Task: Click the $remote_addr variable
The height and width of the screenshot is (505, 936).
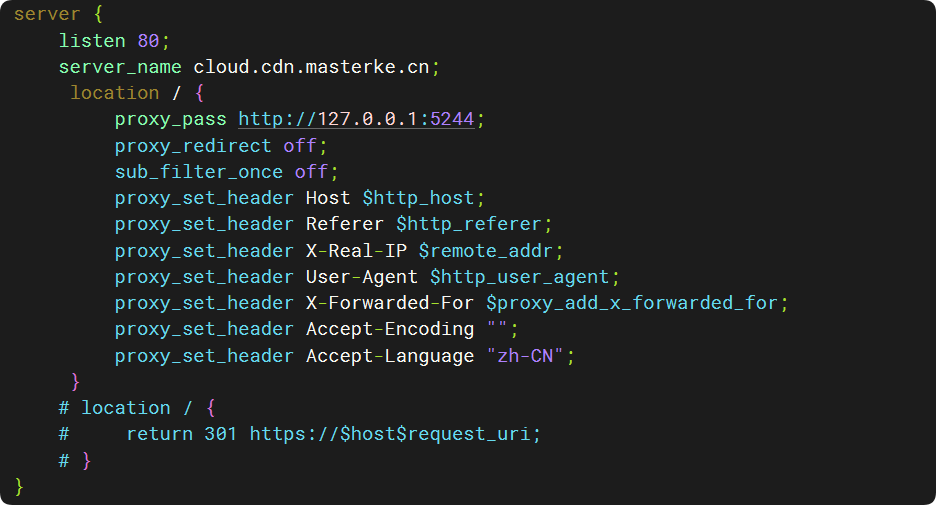Action: click(485, 251)
